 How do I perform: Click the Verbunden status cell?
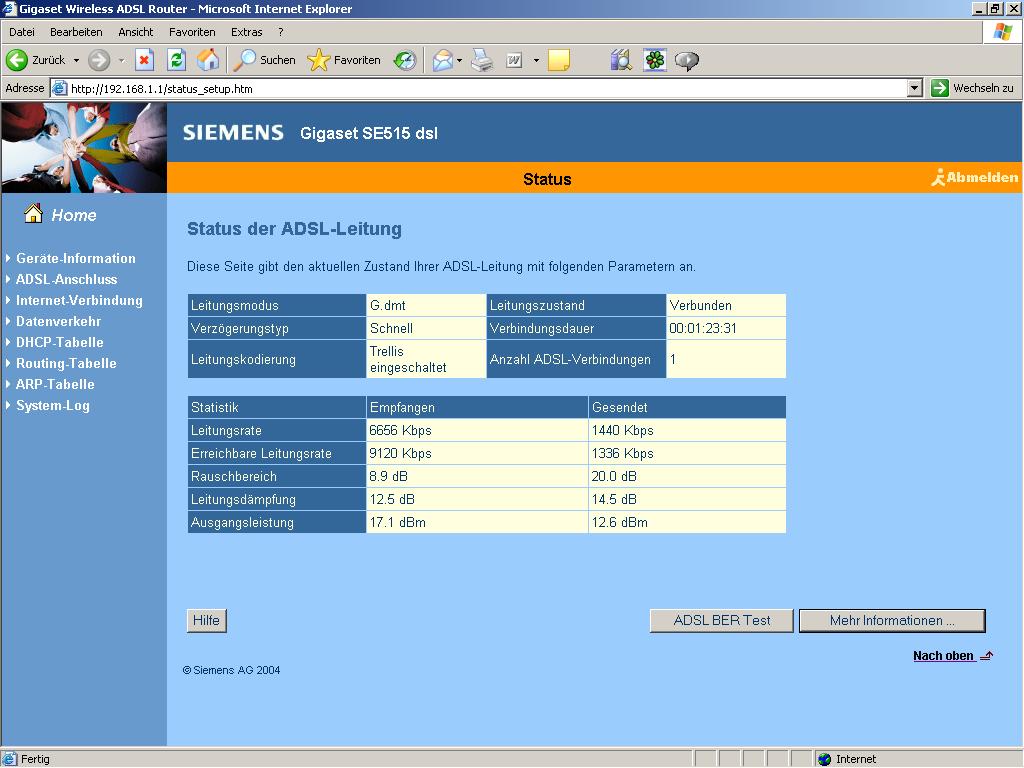[726, 305]
